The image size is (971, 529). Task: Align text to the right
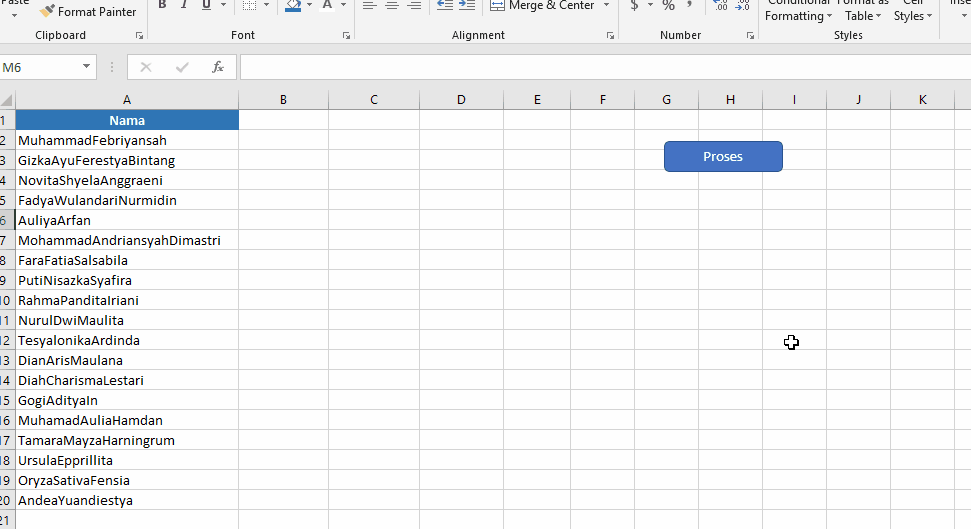[x=414, y=5]
